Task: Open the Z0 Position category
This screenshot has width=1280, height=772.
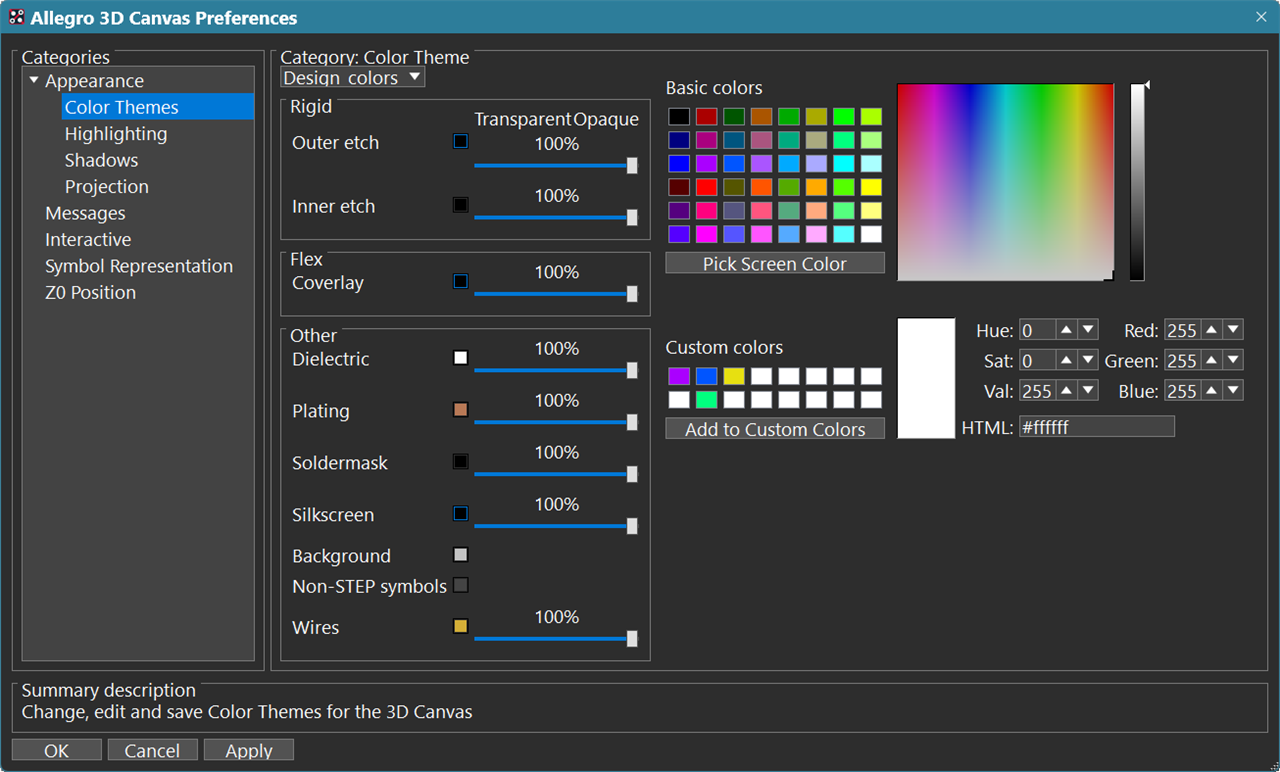Action: click(90, 292)
